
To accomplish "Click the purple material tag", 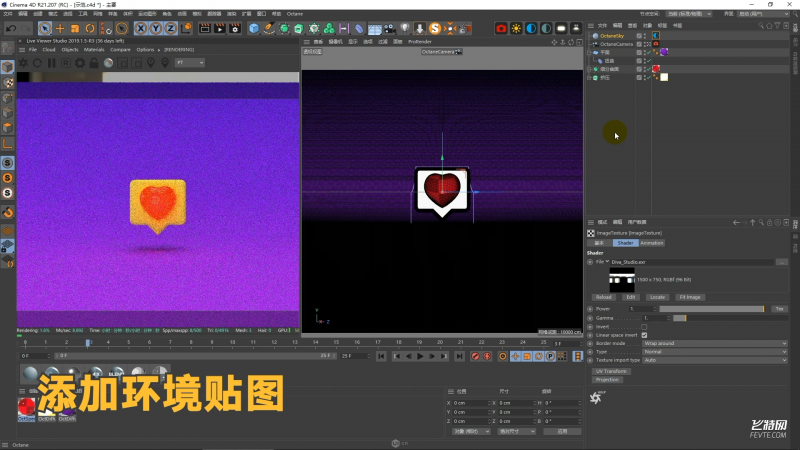I will pyautogui.click(x=664, y=52).
